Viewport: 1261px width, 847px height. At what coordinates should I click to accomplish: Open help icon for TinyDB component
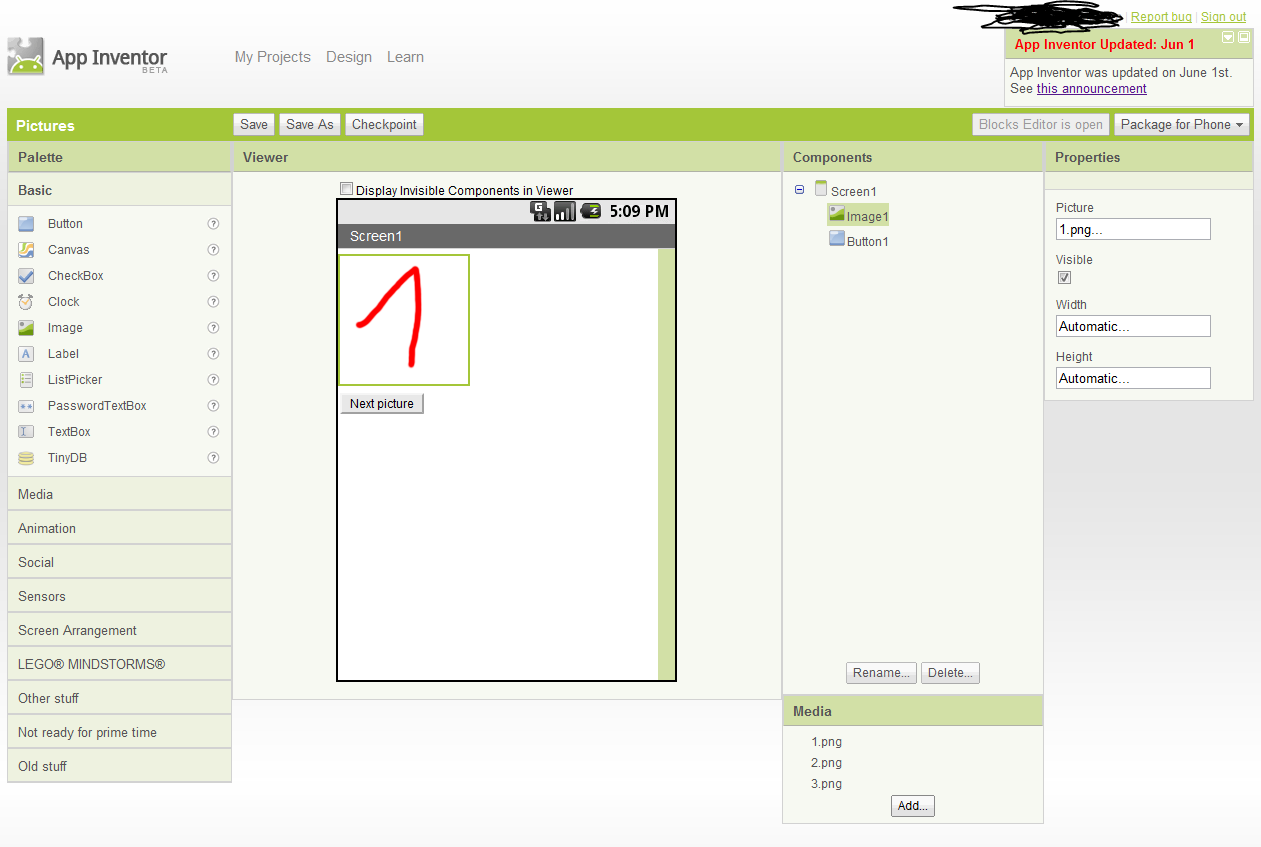tap(213, 458)
